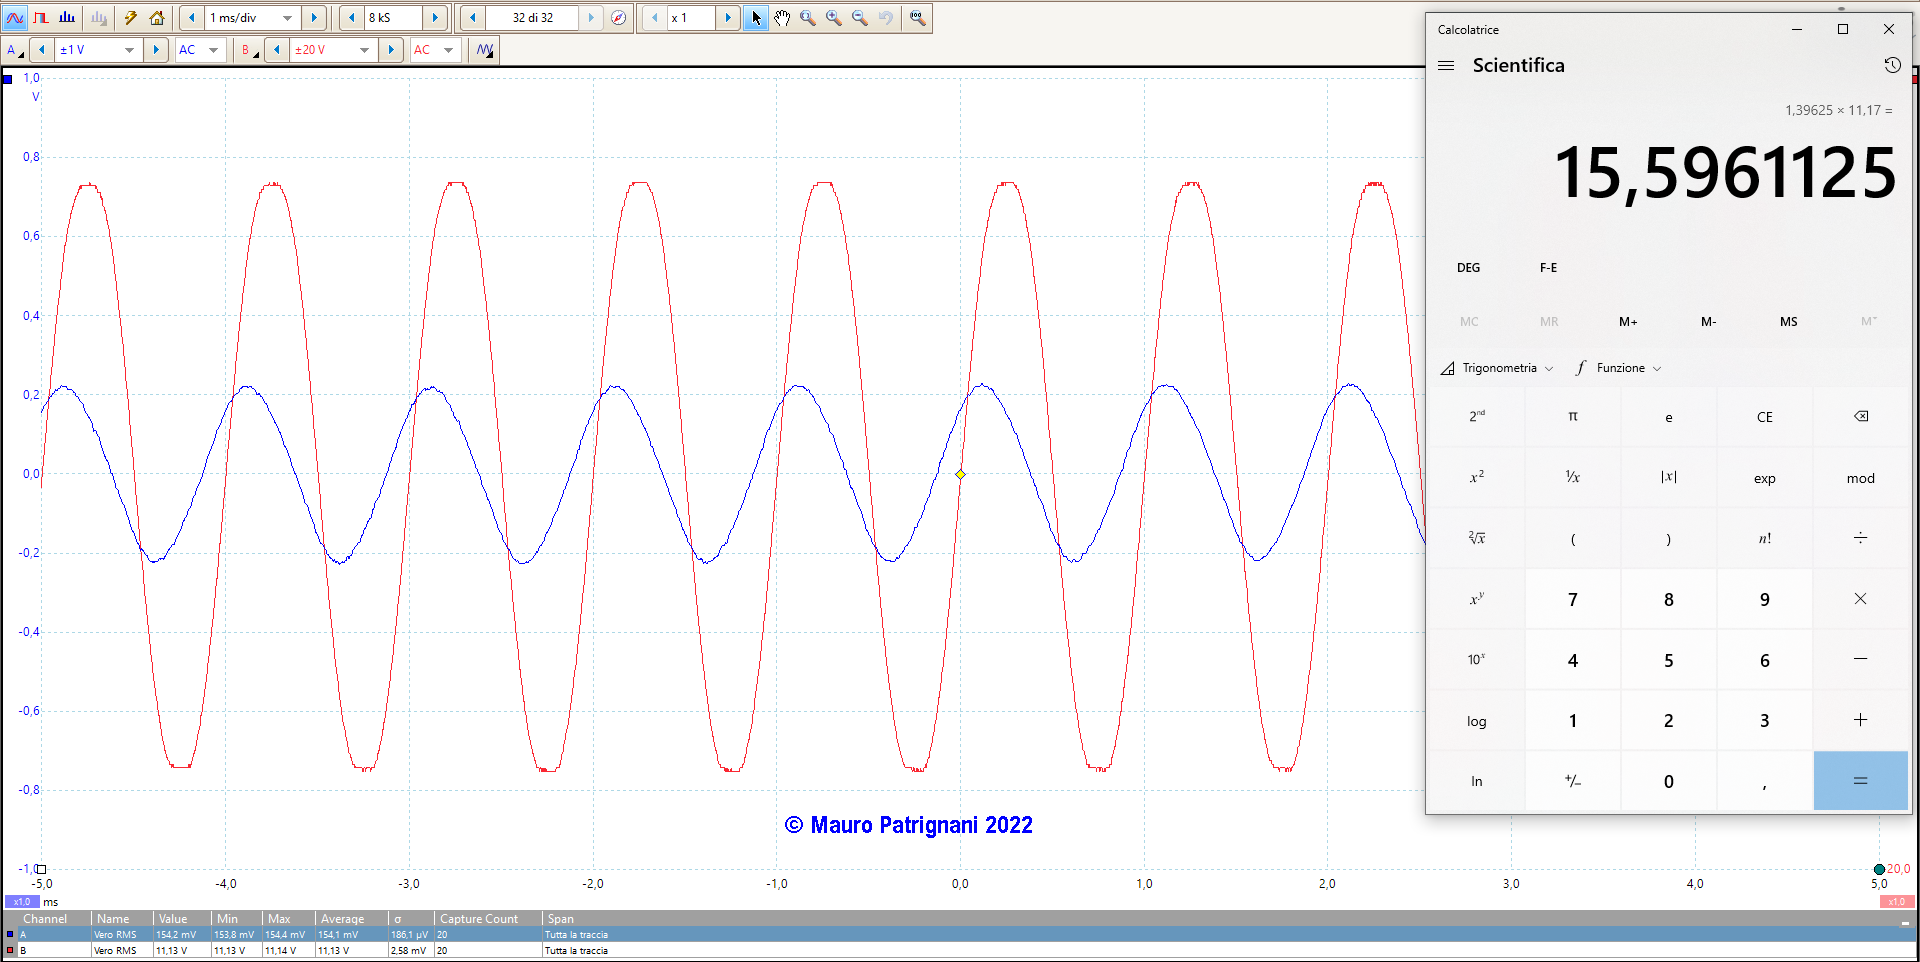Click the π constant key
The image size is (1920, 962).
coord(1572,417)
